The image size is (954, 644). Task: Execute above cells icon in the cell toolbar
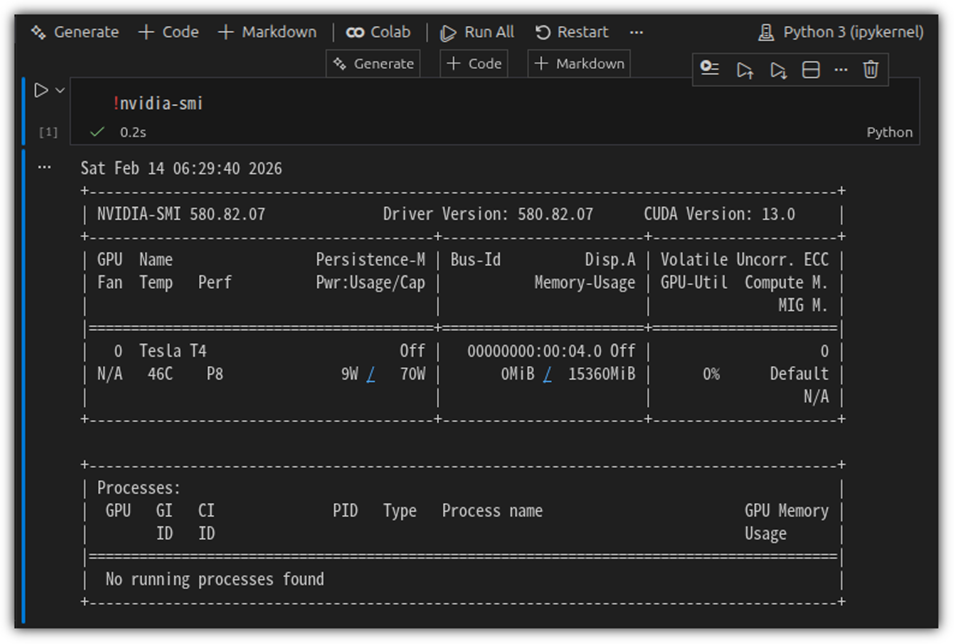[x=745, y=70]
